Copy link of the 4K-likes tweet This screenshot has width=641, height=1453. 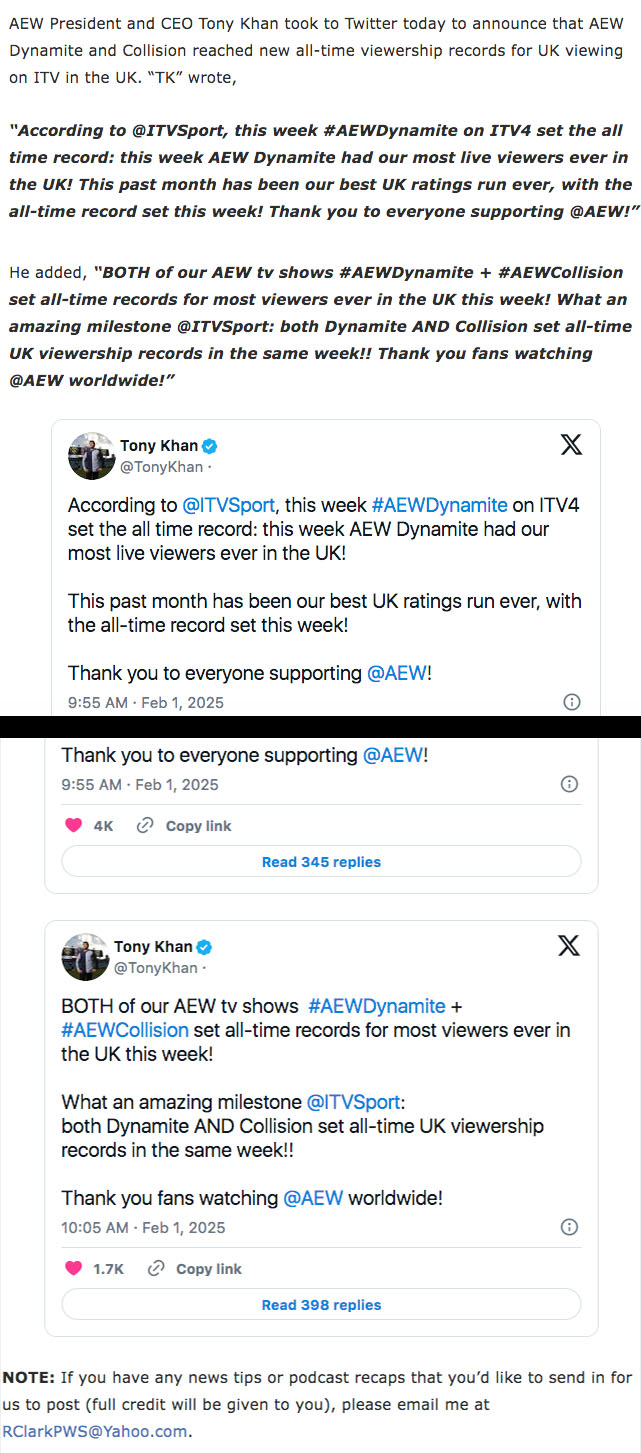pyautogui.click(x=184, y=826)
